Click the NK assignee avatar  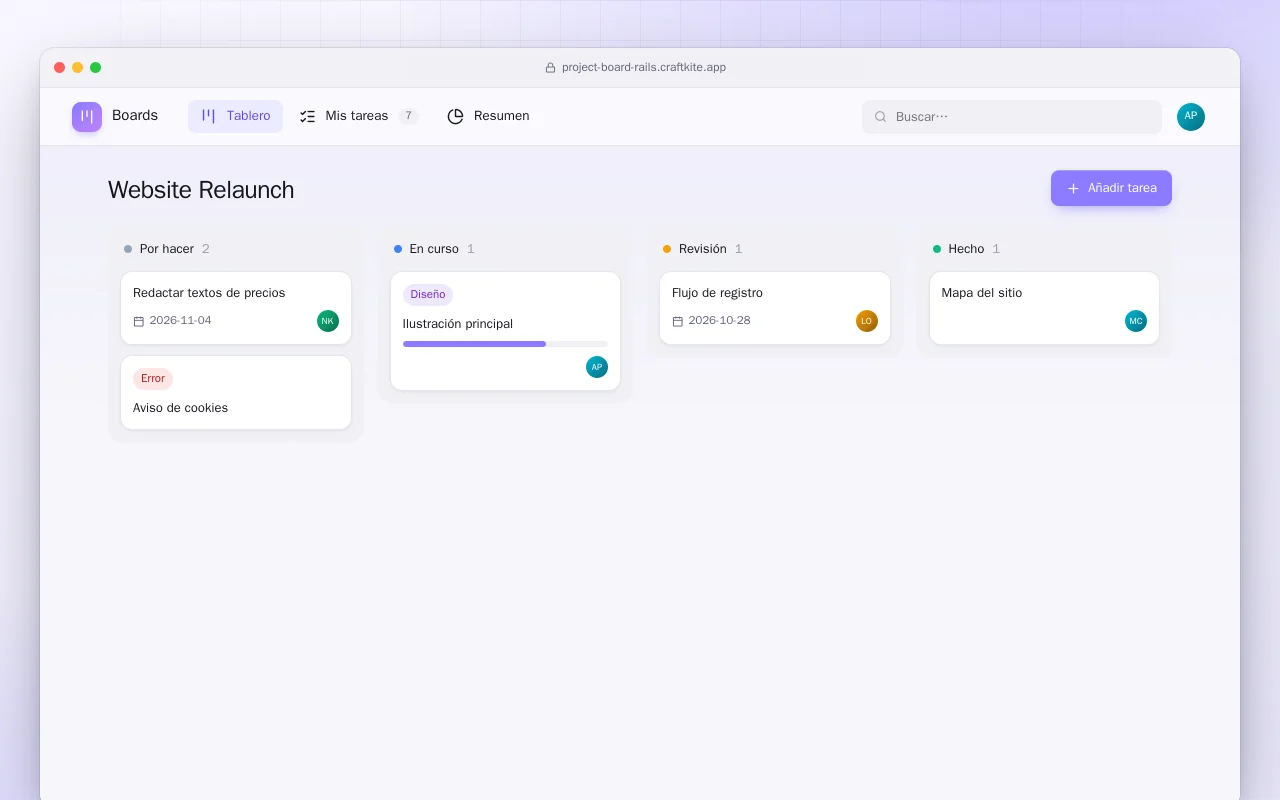[328, 321]
